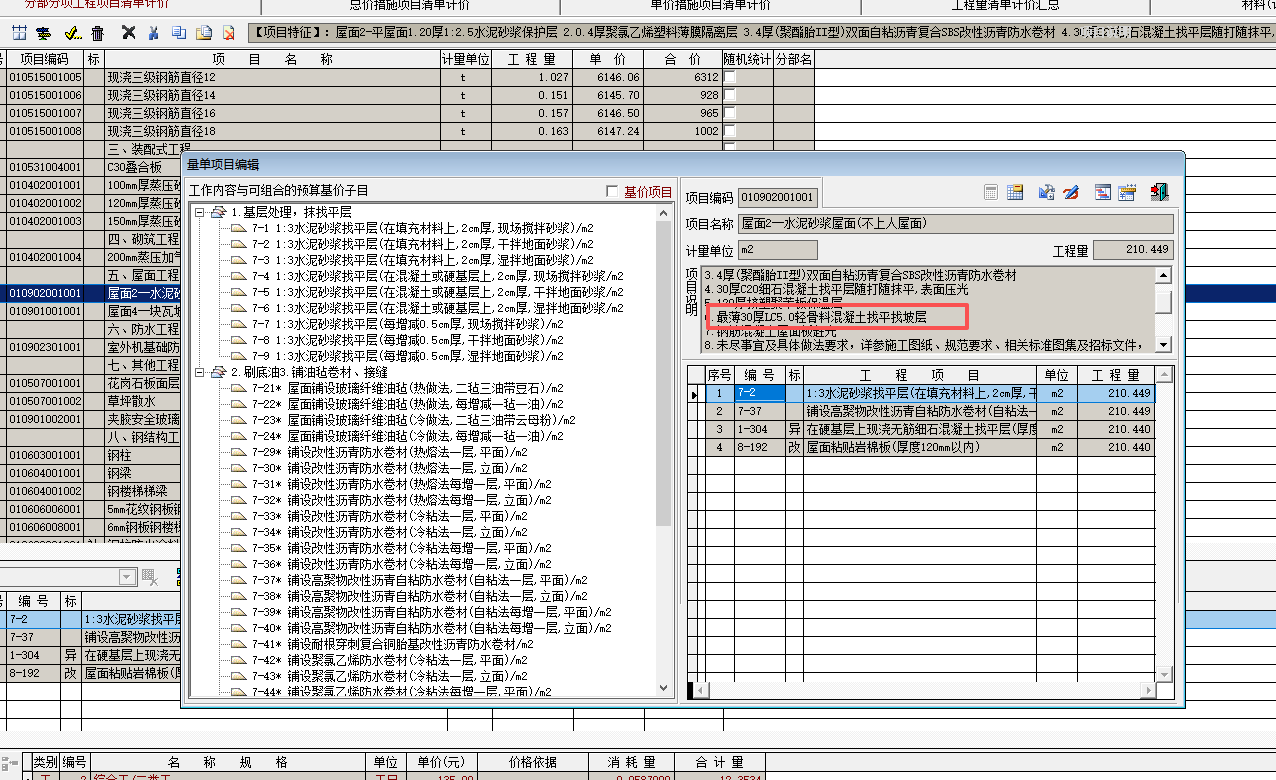Click the 工程量 field showing 210.449
The image size is (1276, 780).
[1134, 250]
